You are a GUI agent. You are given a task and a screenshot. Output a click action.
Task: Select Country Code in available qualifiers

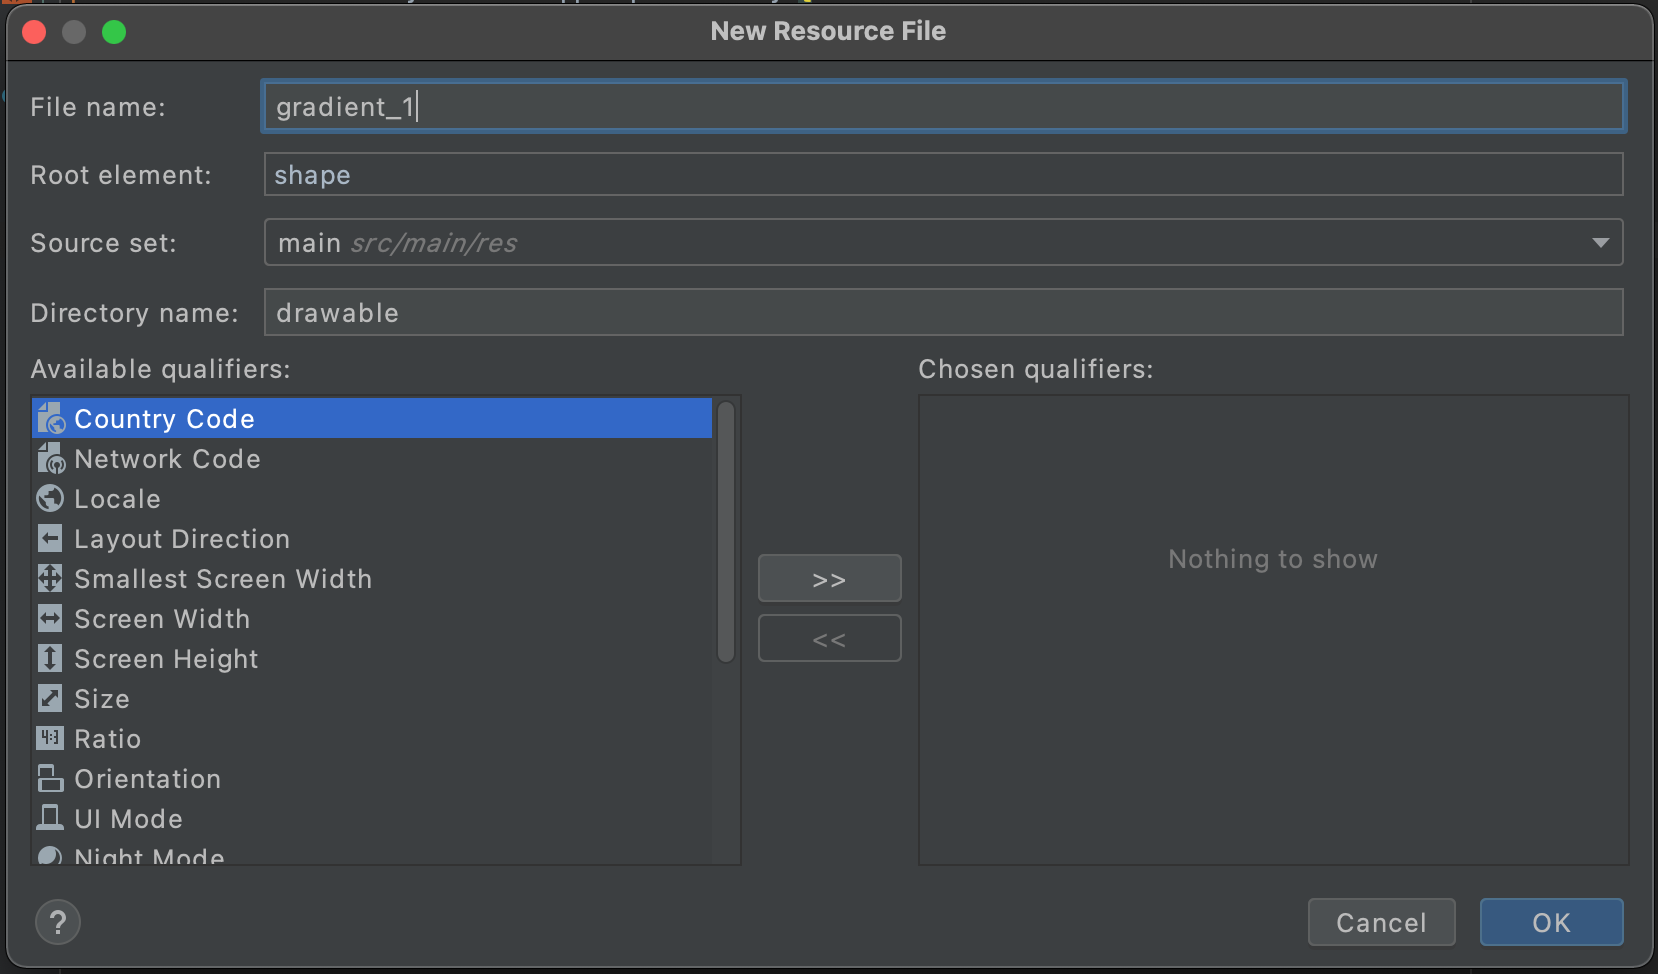[x=372, y=418]
